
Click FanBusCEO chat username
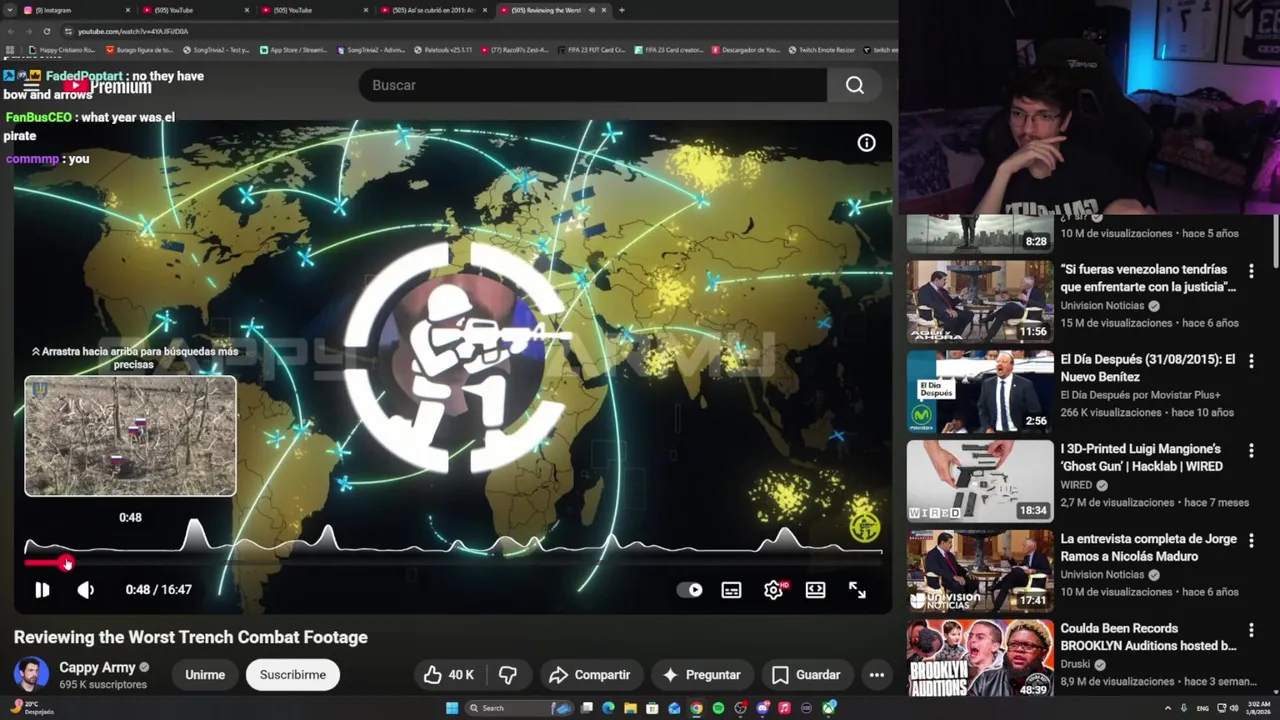click(39, 117)
